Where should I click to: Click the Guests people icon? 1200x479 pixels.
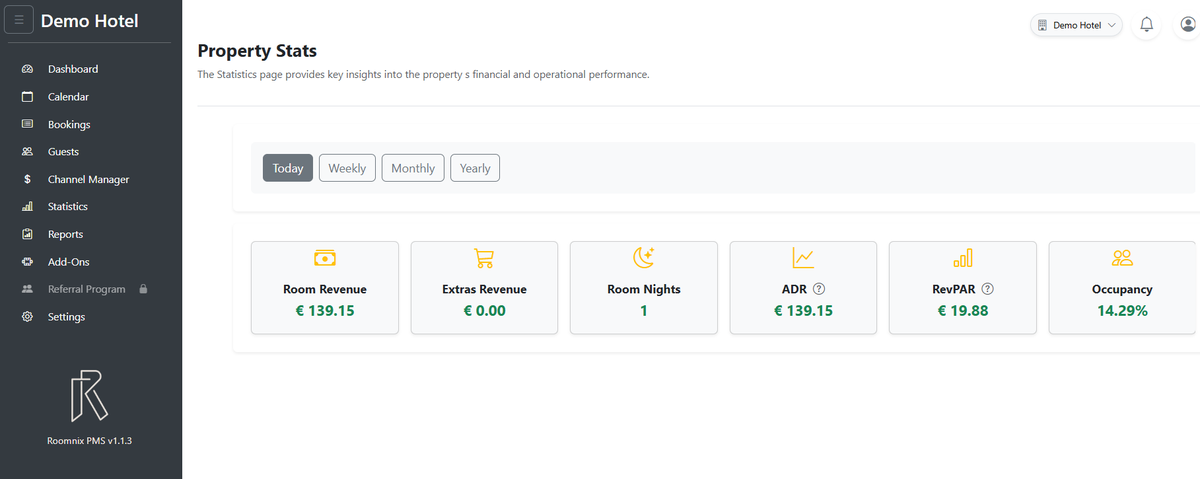(x=28, y=152)
